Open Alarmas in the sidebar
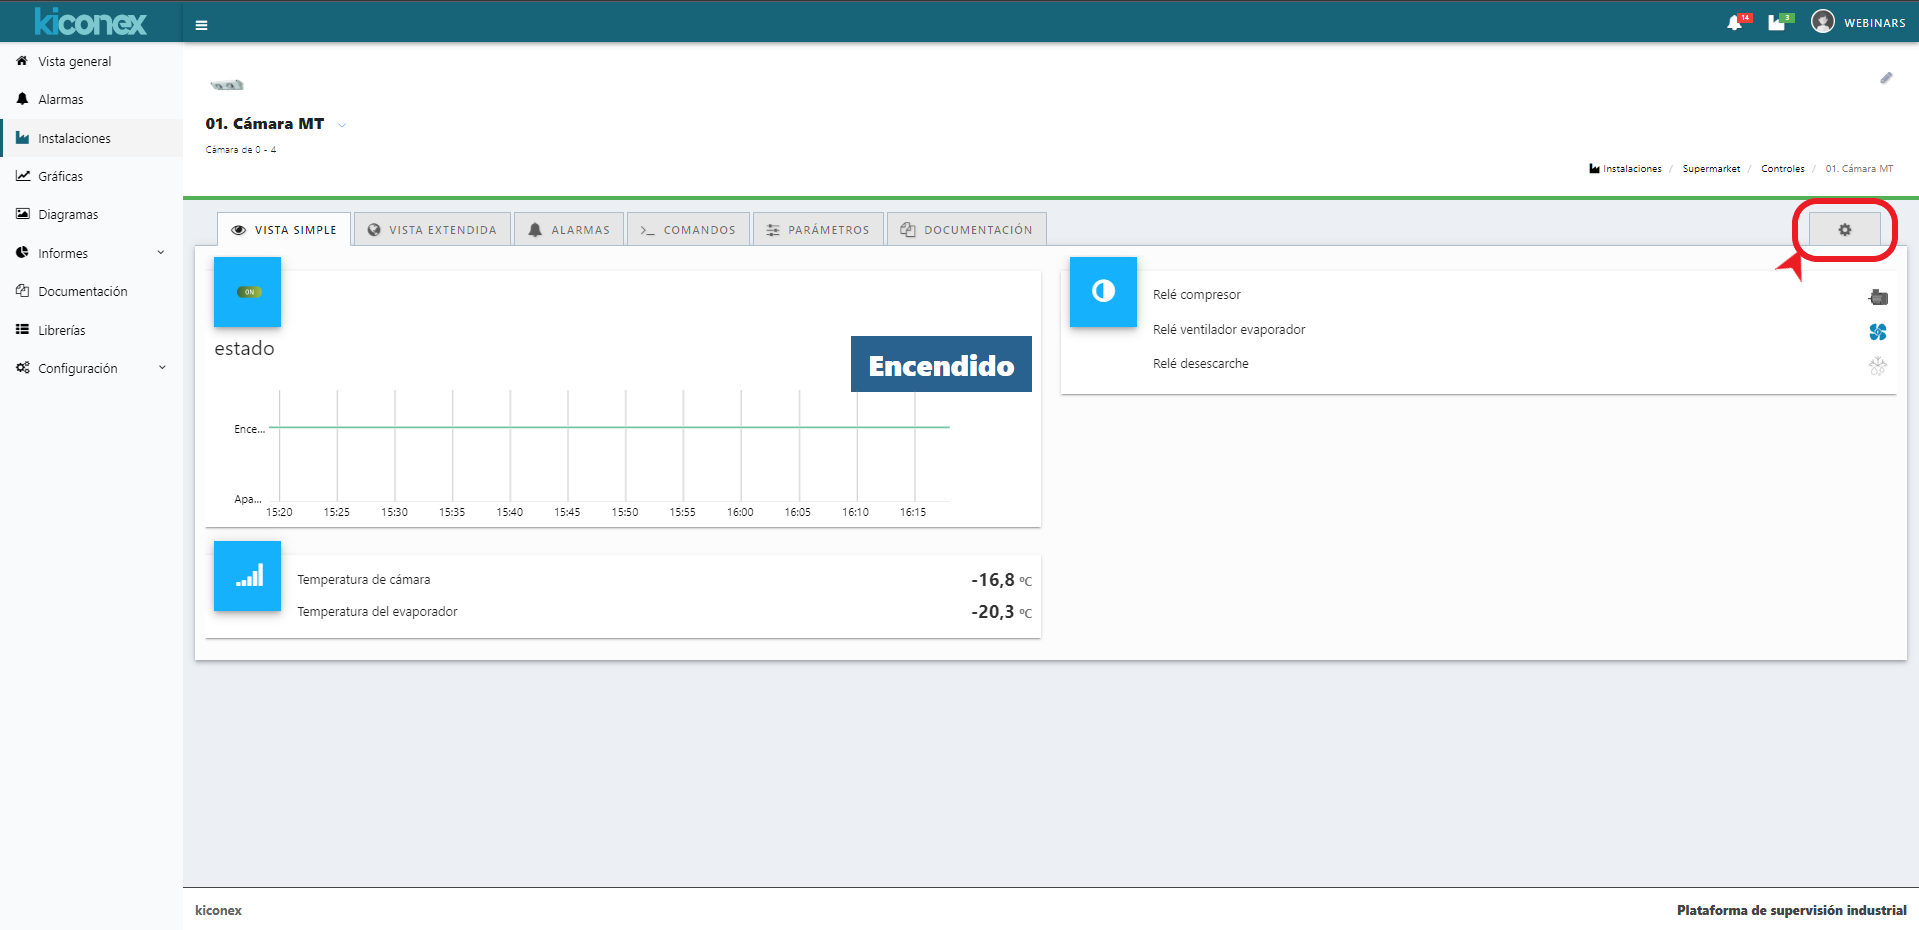 pyautogui.click(x=60, y=99)
